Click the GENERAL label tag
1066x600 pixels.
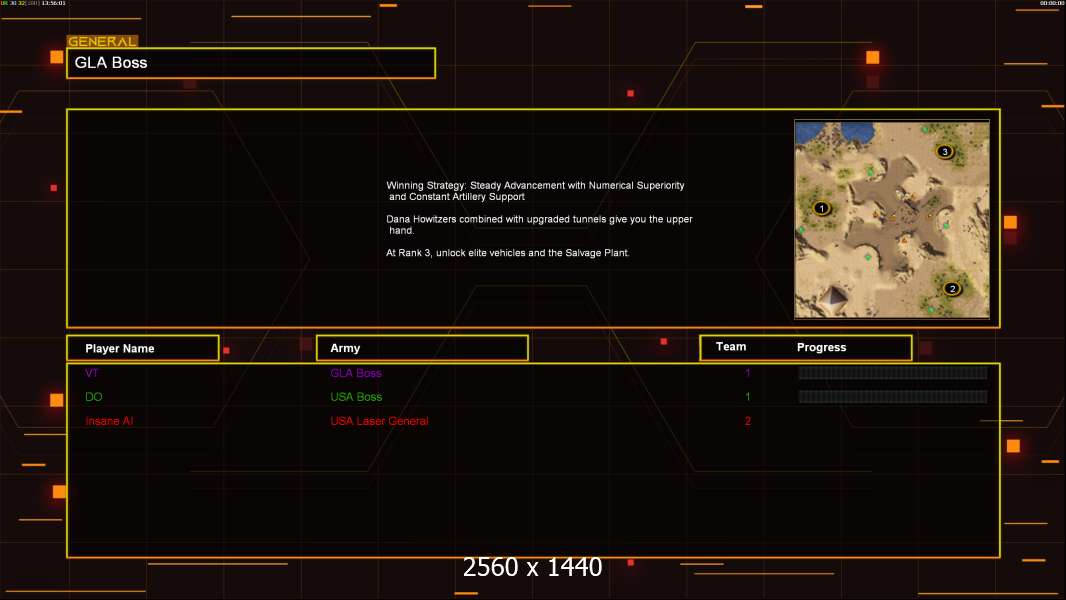[102, 42]
